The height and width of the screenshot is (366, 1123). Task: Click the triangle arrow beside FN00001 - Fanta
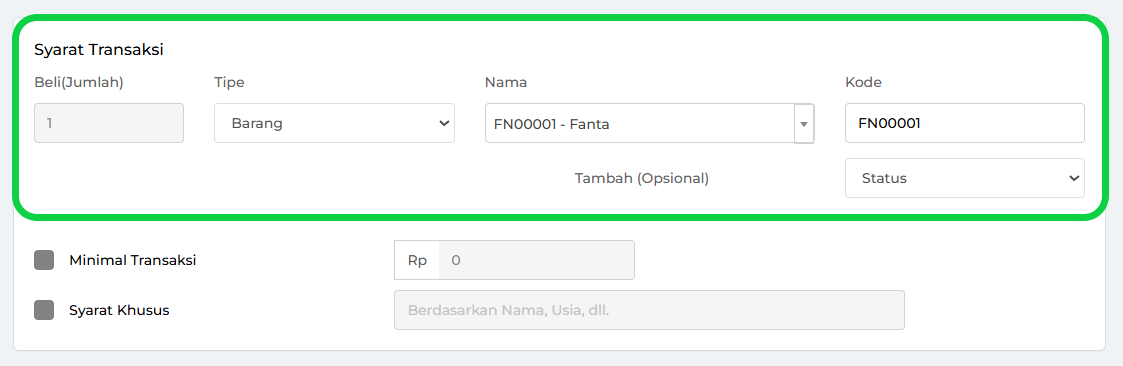(x=804, y=124)
